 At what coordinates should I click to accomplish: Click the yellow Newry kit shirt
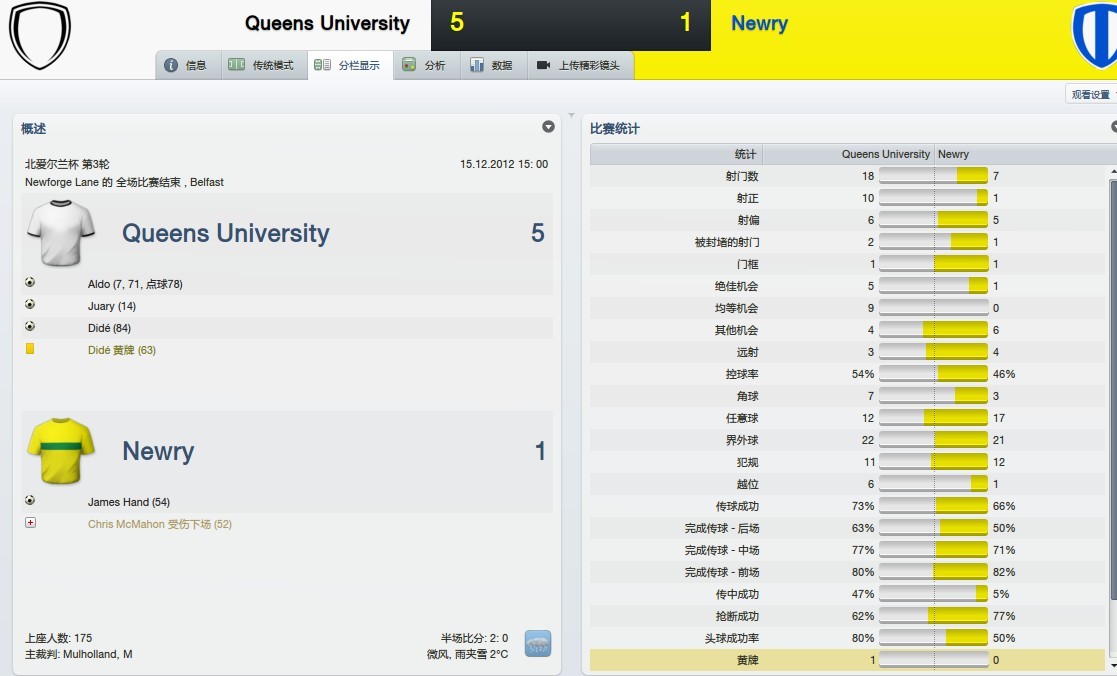click(61, 451)
